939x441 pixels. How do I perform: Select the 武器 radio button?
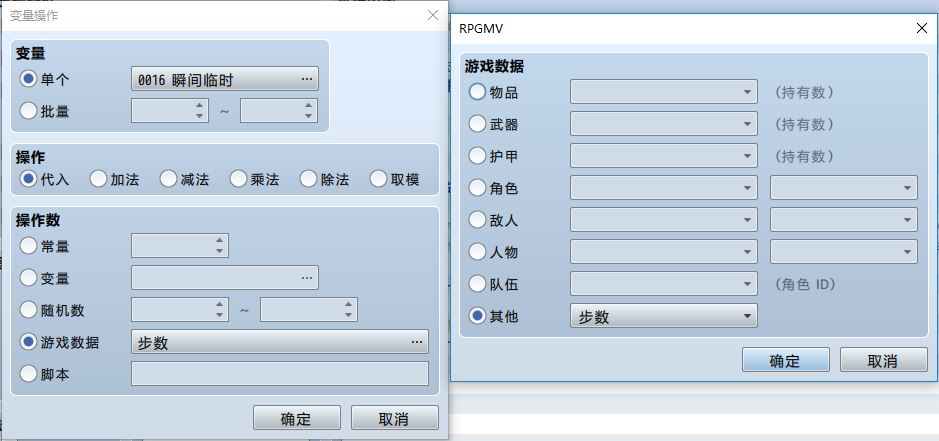click(477, 124)
